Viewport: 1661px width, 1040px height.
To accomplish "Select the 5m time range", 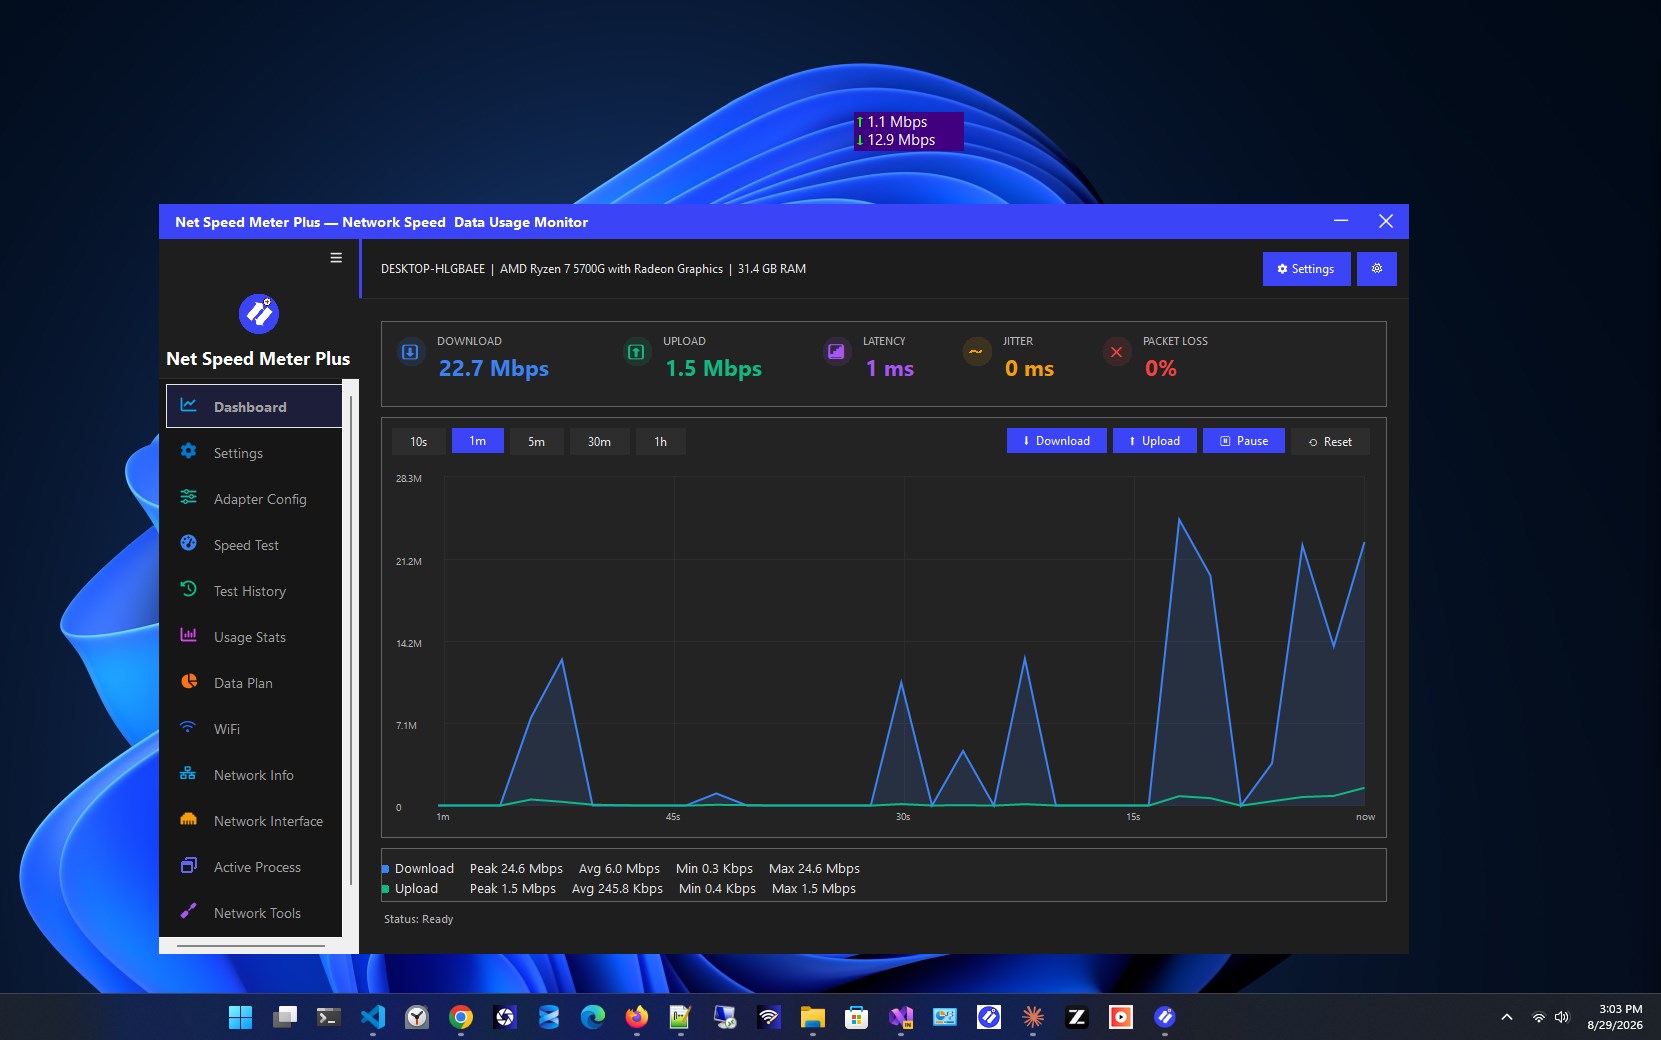I will tap(537, 441).
